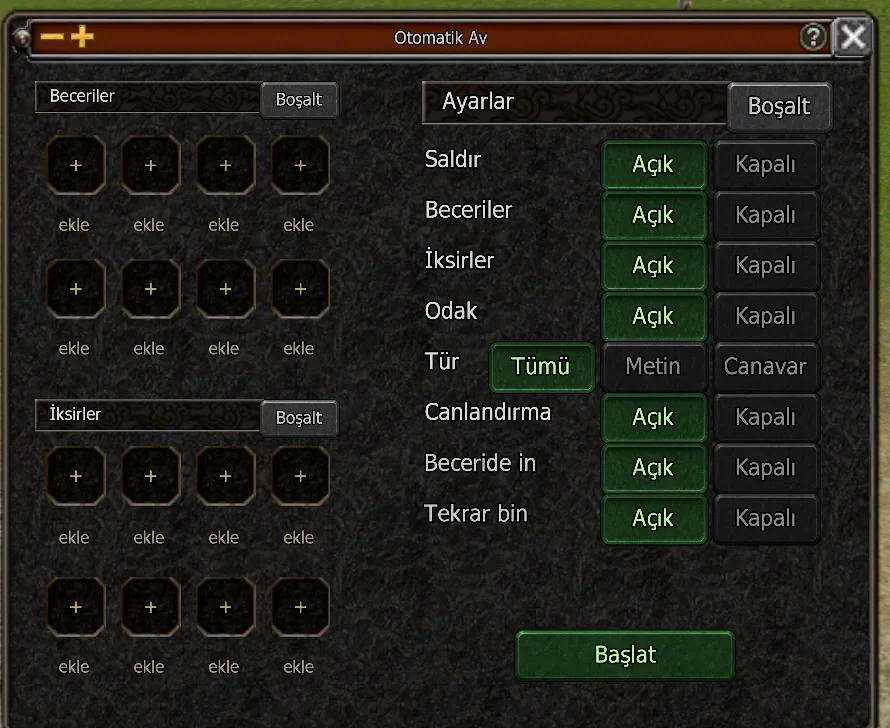Screen dimensions: 890x728
Task: Click the Ayarlar header label
Action: pyautogui.click(x=478, y=102)
